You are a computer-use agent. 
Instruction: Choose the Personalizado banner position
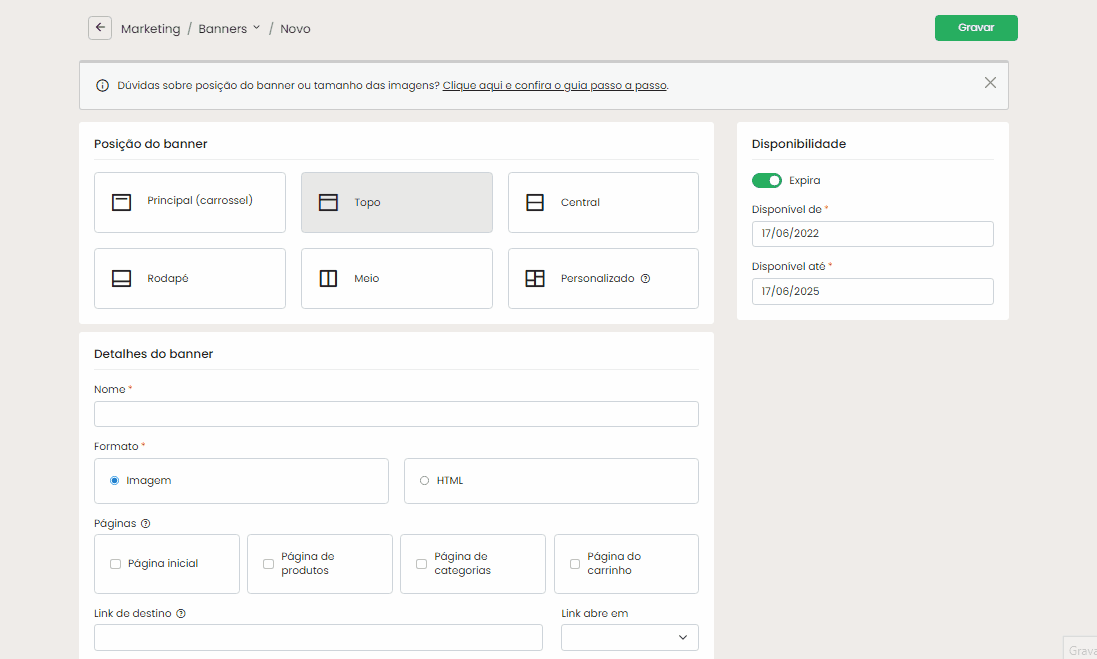click(x=603, y=278)
